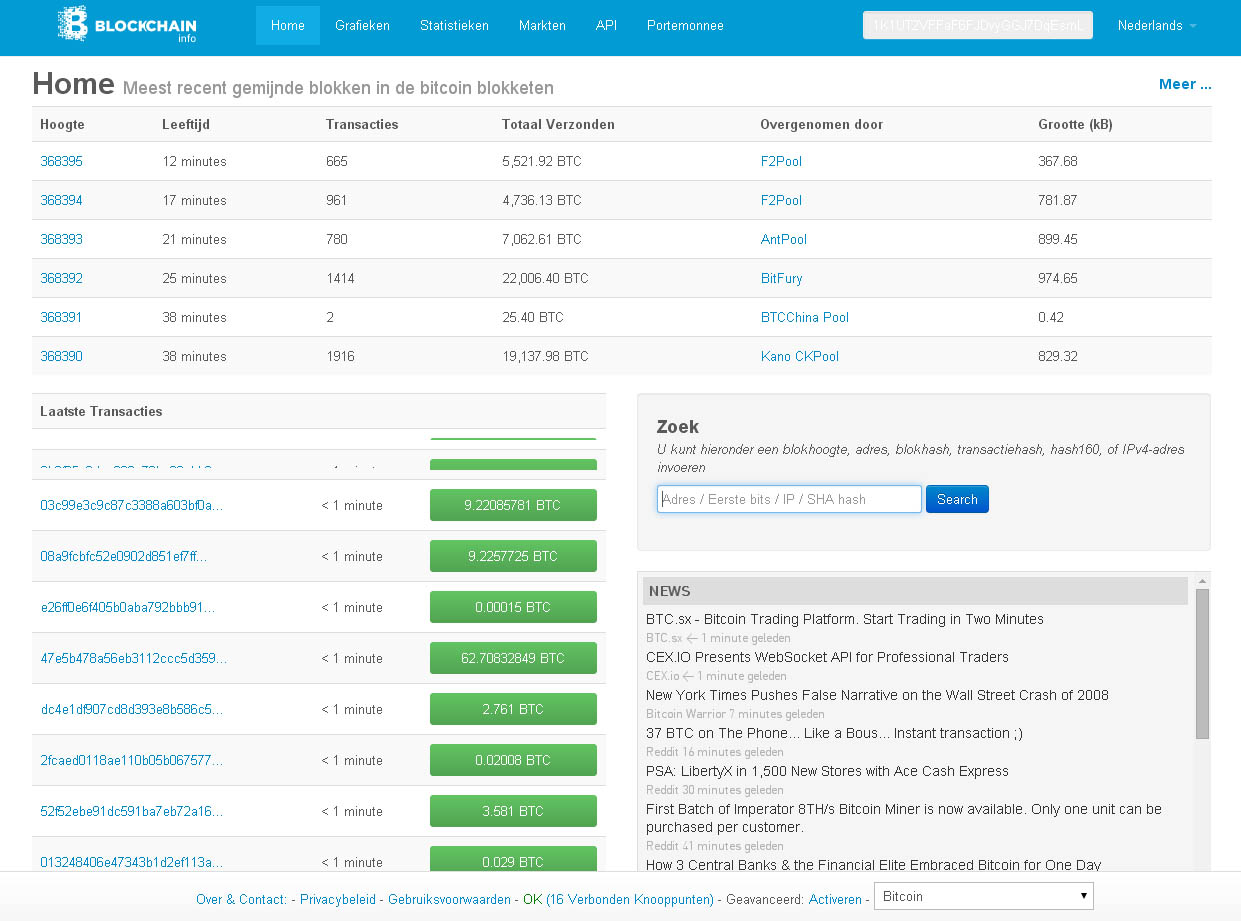
Task: Click the 62.70832849 BTC amount button
Action: point(513,658)
